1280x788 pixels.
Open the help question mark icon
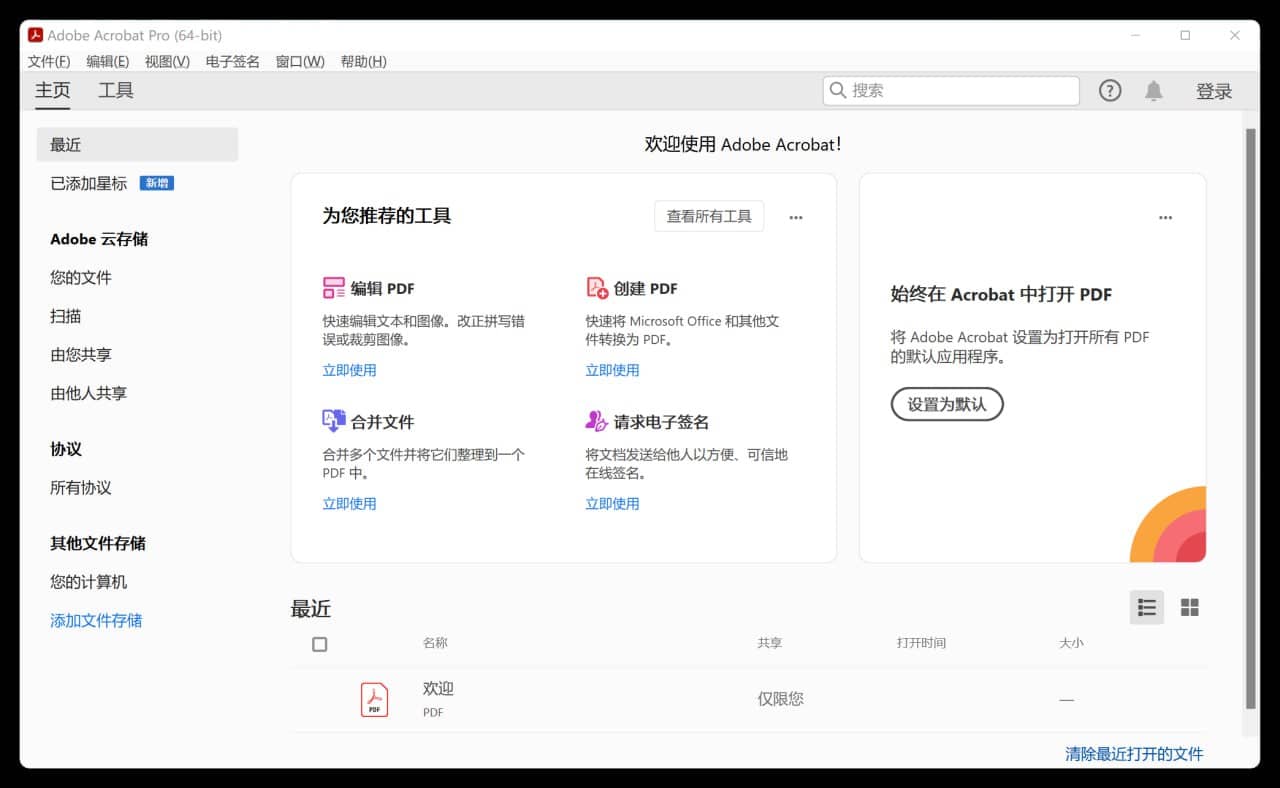1110,91
